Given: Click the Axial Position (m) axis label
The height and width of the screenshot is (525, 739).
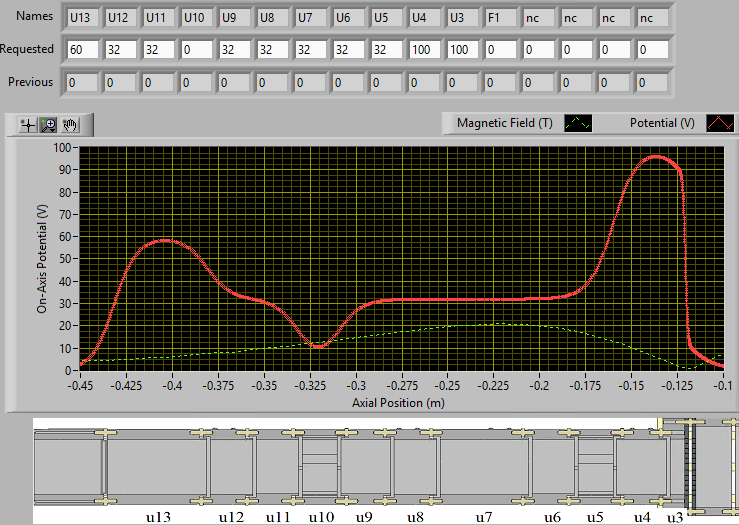Looking at the screenshot, I should (398, 403).
